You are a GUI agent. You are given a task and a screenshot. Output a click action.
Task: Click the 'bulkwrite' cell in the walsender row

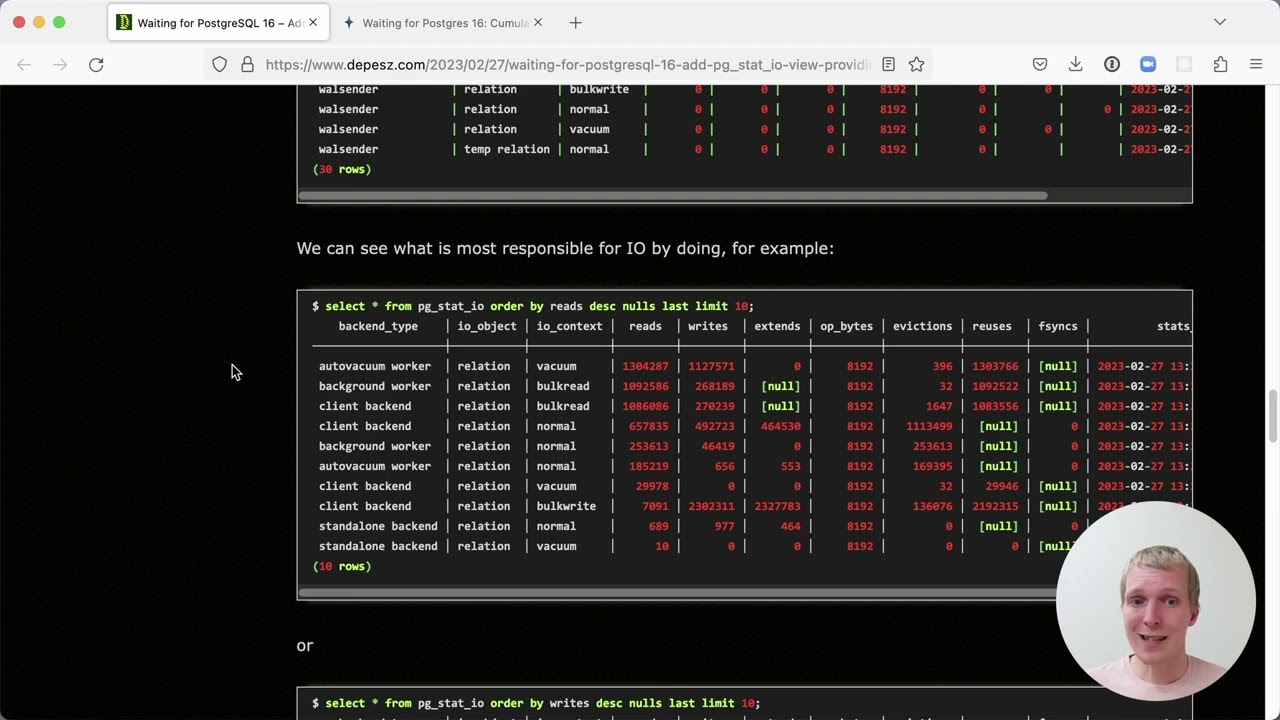(599, 89)
